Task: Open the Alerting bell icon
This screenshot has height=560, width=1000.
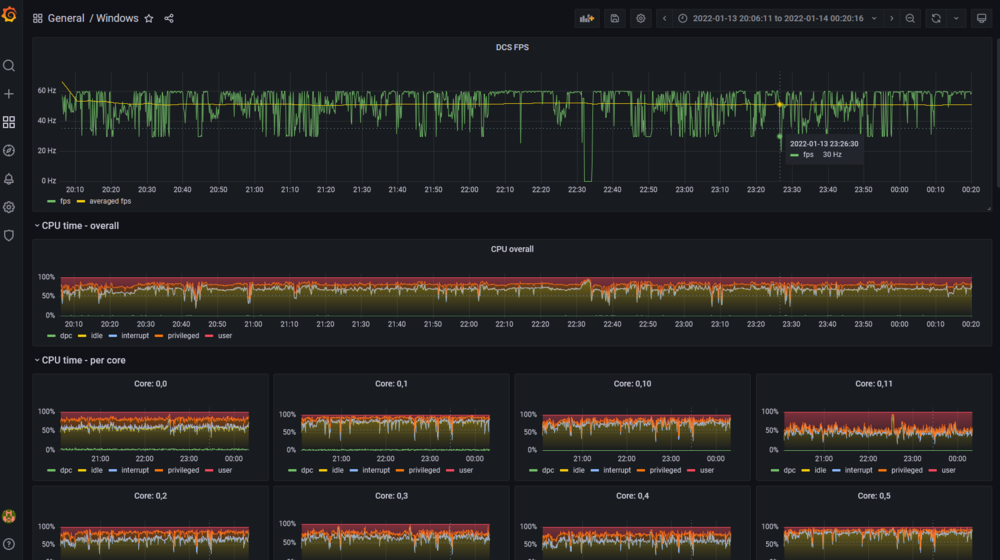Action: point(9,179)
